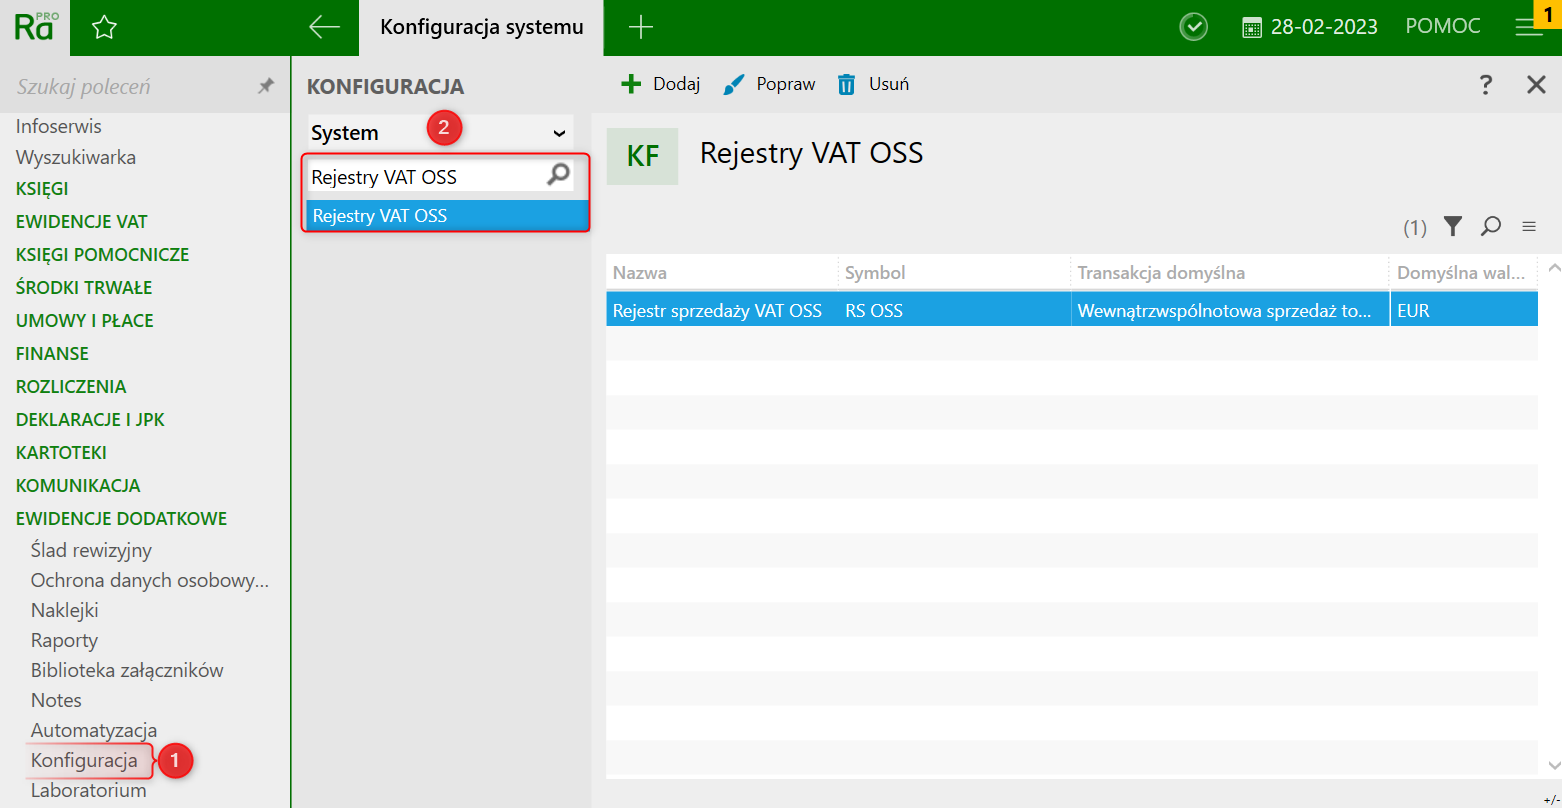Click Usuń to delete the register
The height and width of the screenshot is (808, 1562).
873,84
